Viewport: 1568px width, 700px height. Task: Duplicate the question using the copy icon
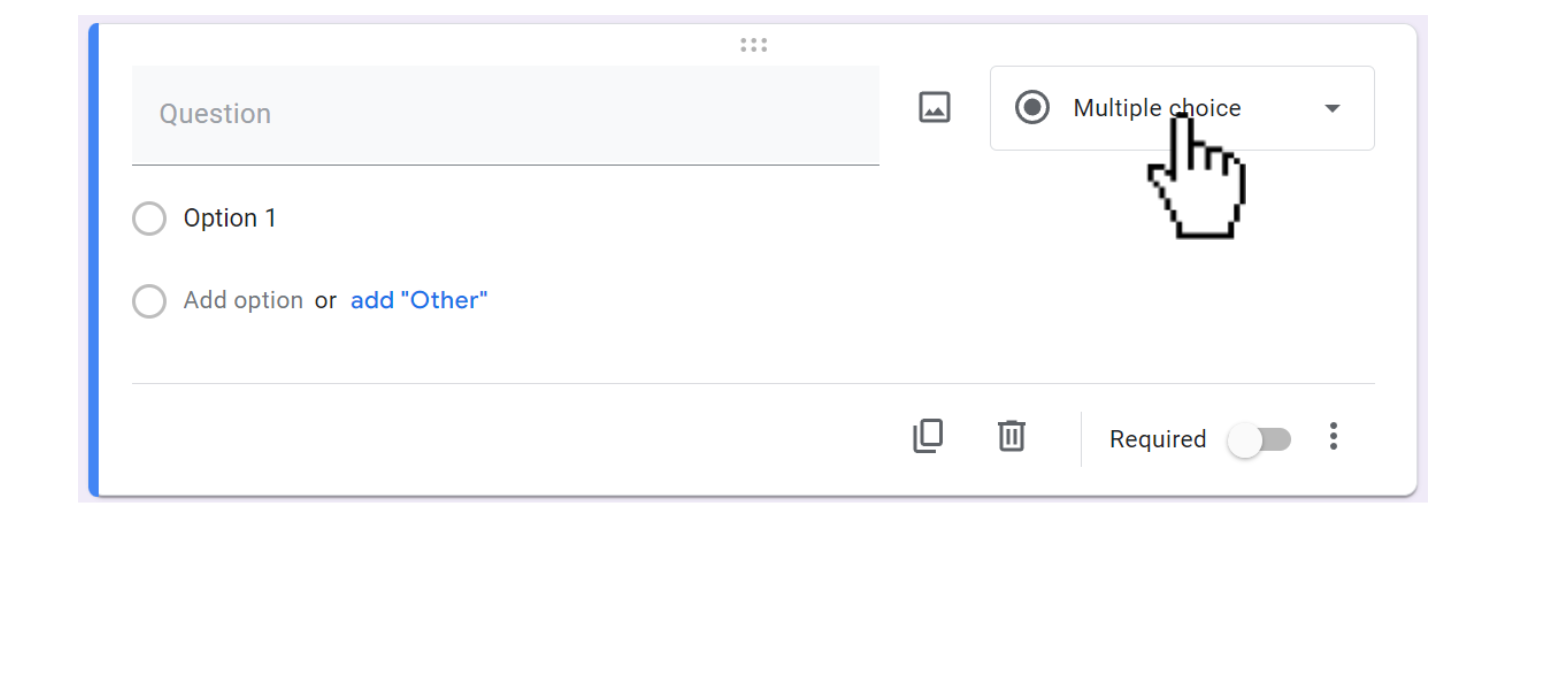928,436
